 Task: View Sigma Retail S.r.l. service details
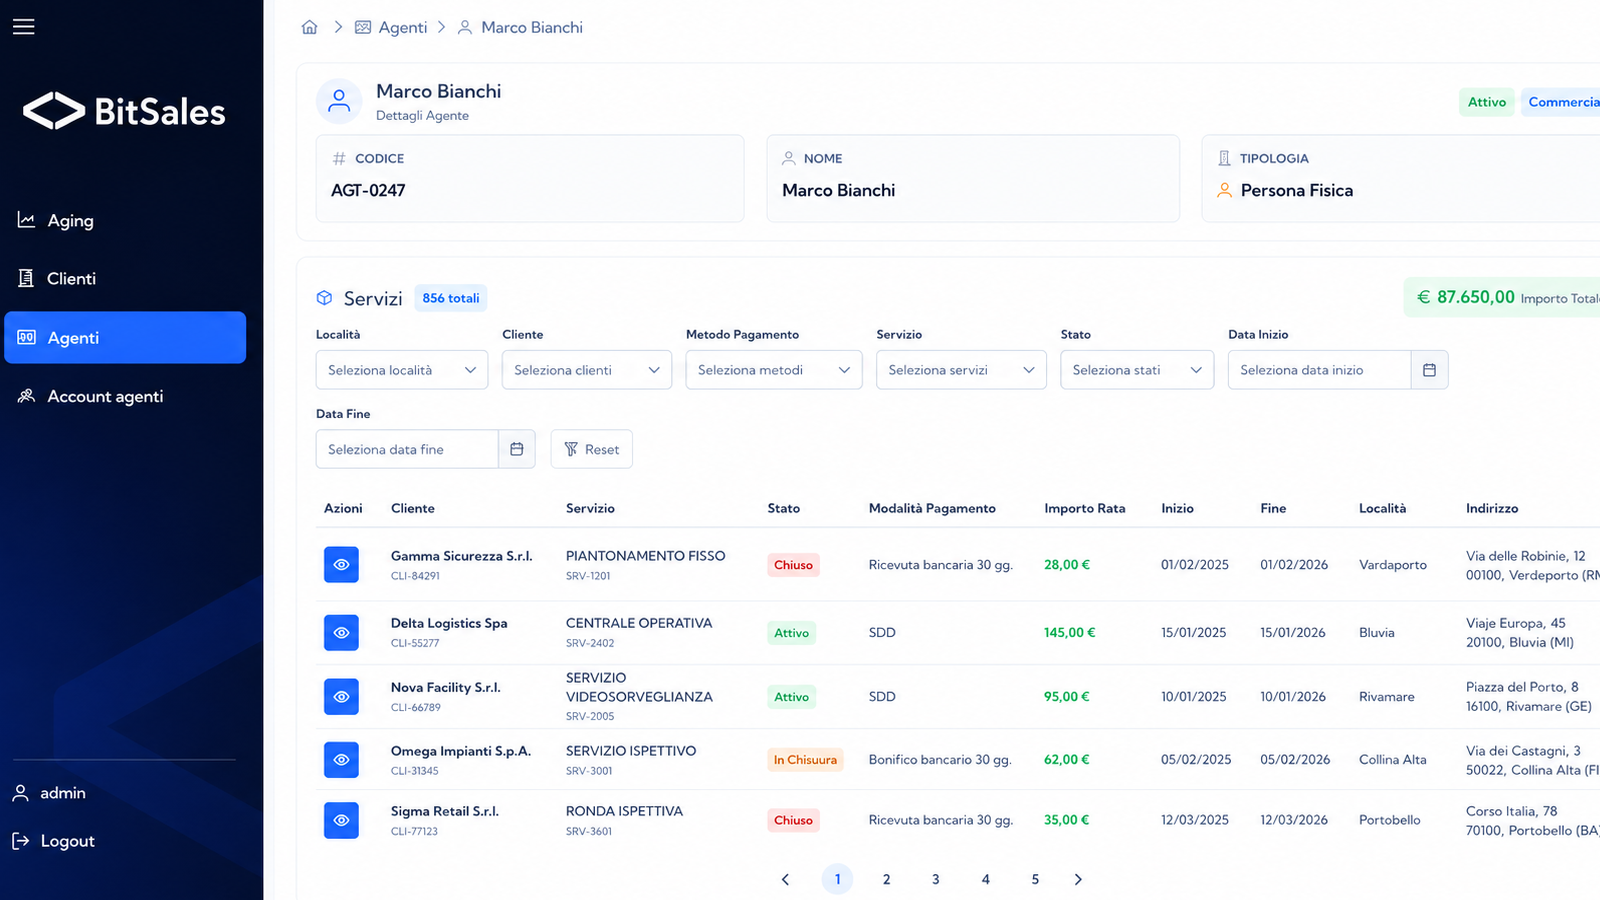[x=341, y=820]
